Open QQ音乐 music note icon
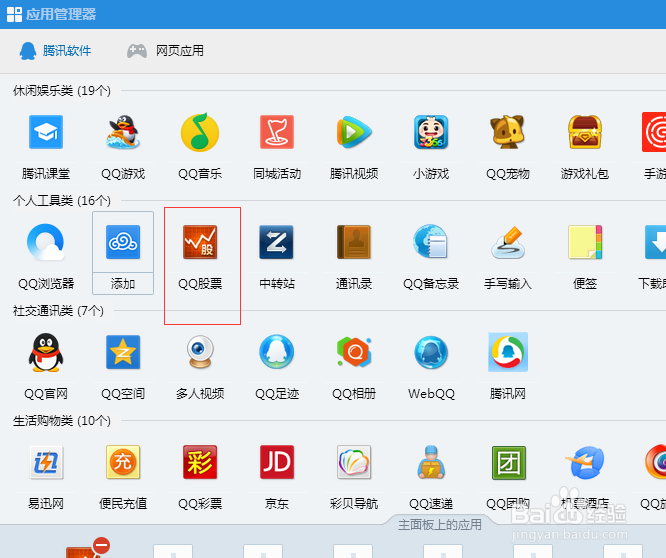 point(200,132)
